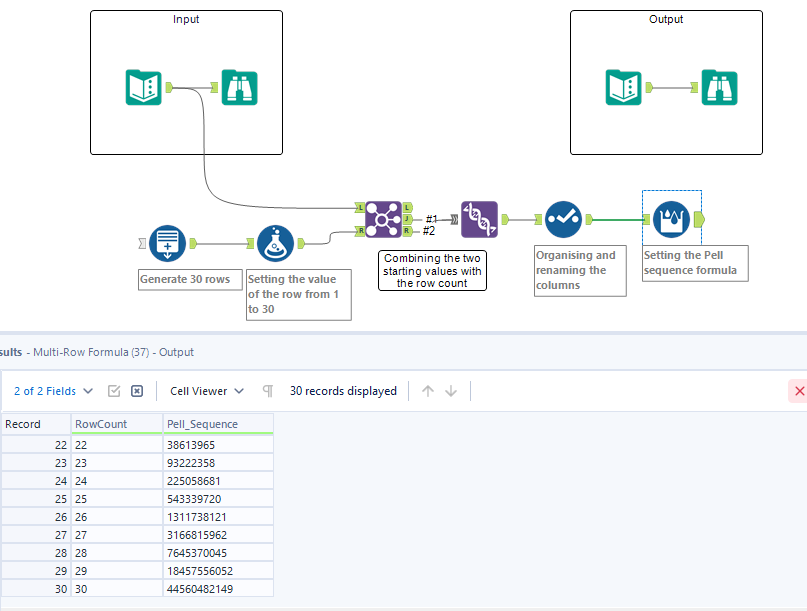Select record number 28 row header
807x611 pixels.
tap(36, 553)
